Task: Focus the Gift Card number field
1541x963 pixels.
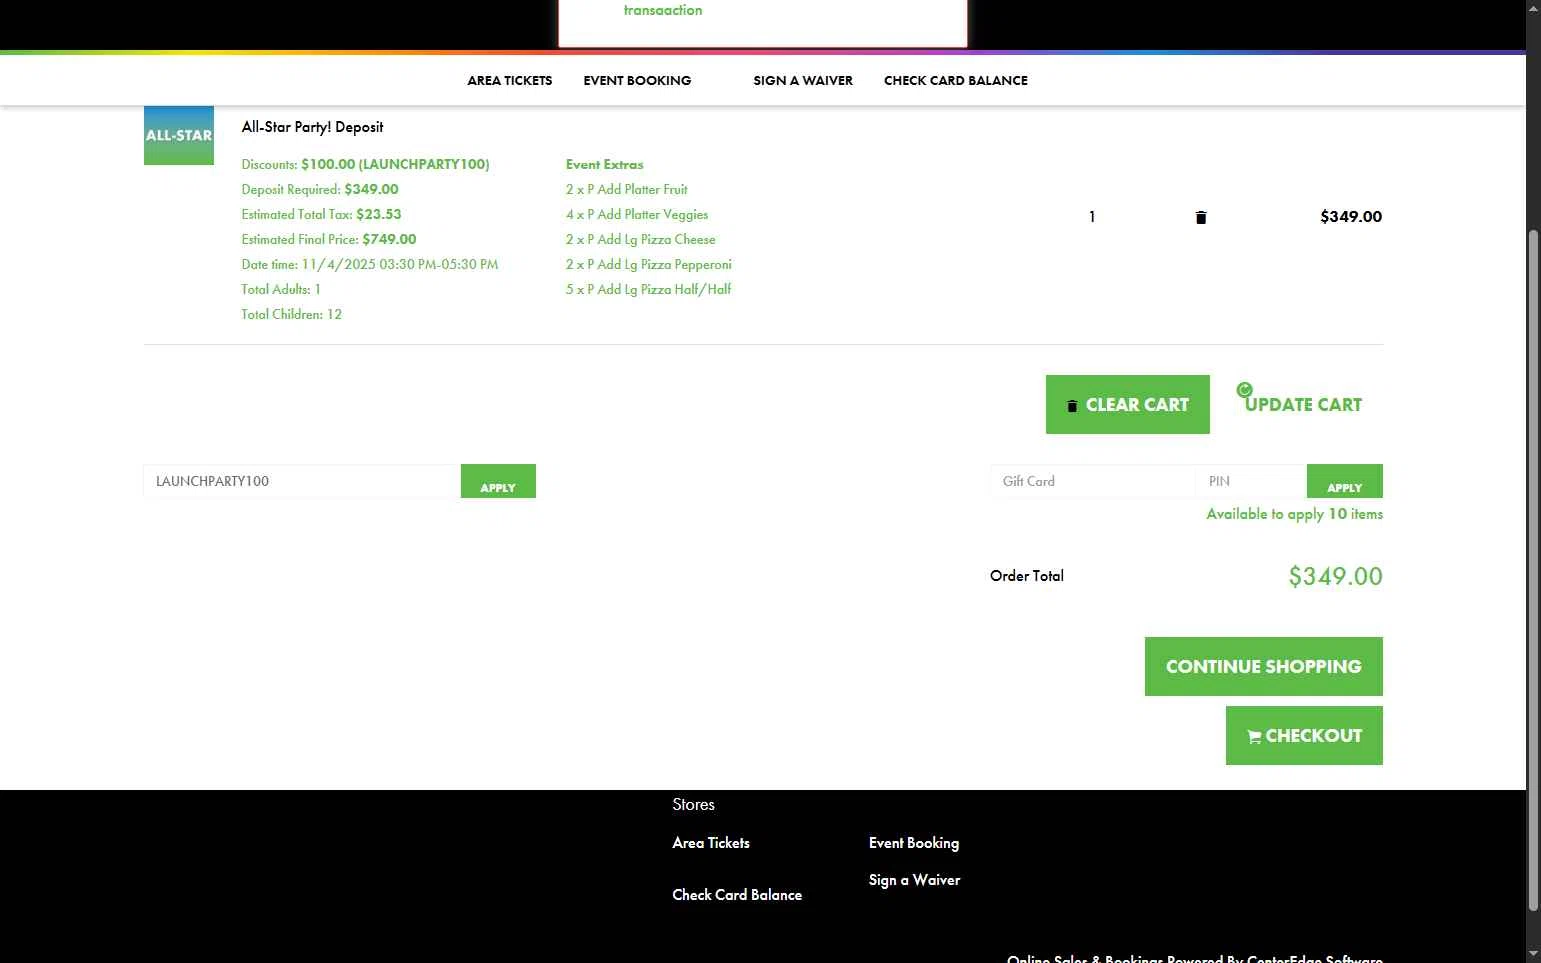Action: [x=1093, y=481]
